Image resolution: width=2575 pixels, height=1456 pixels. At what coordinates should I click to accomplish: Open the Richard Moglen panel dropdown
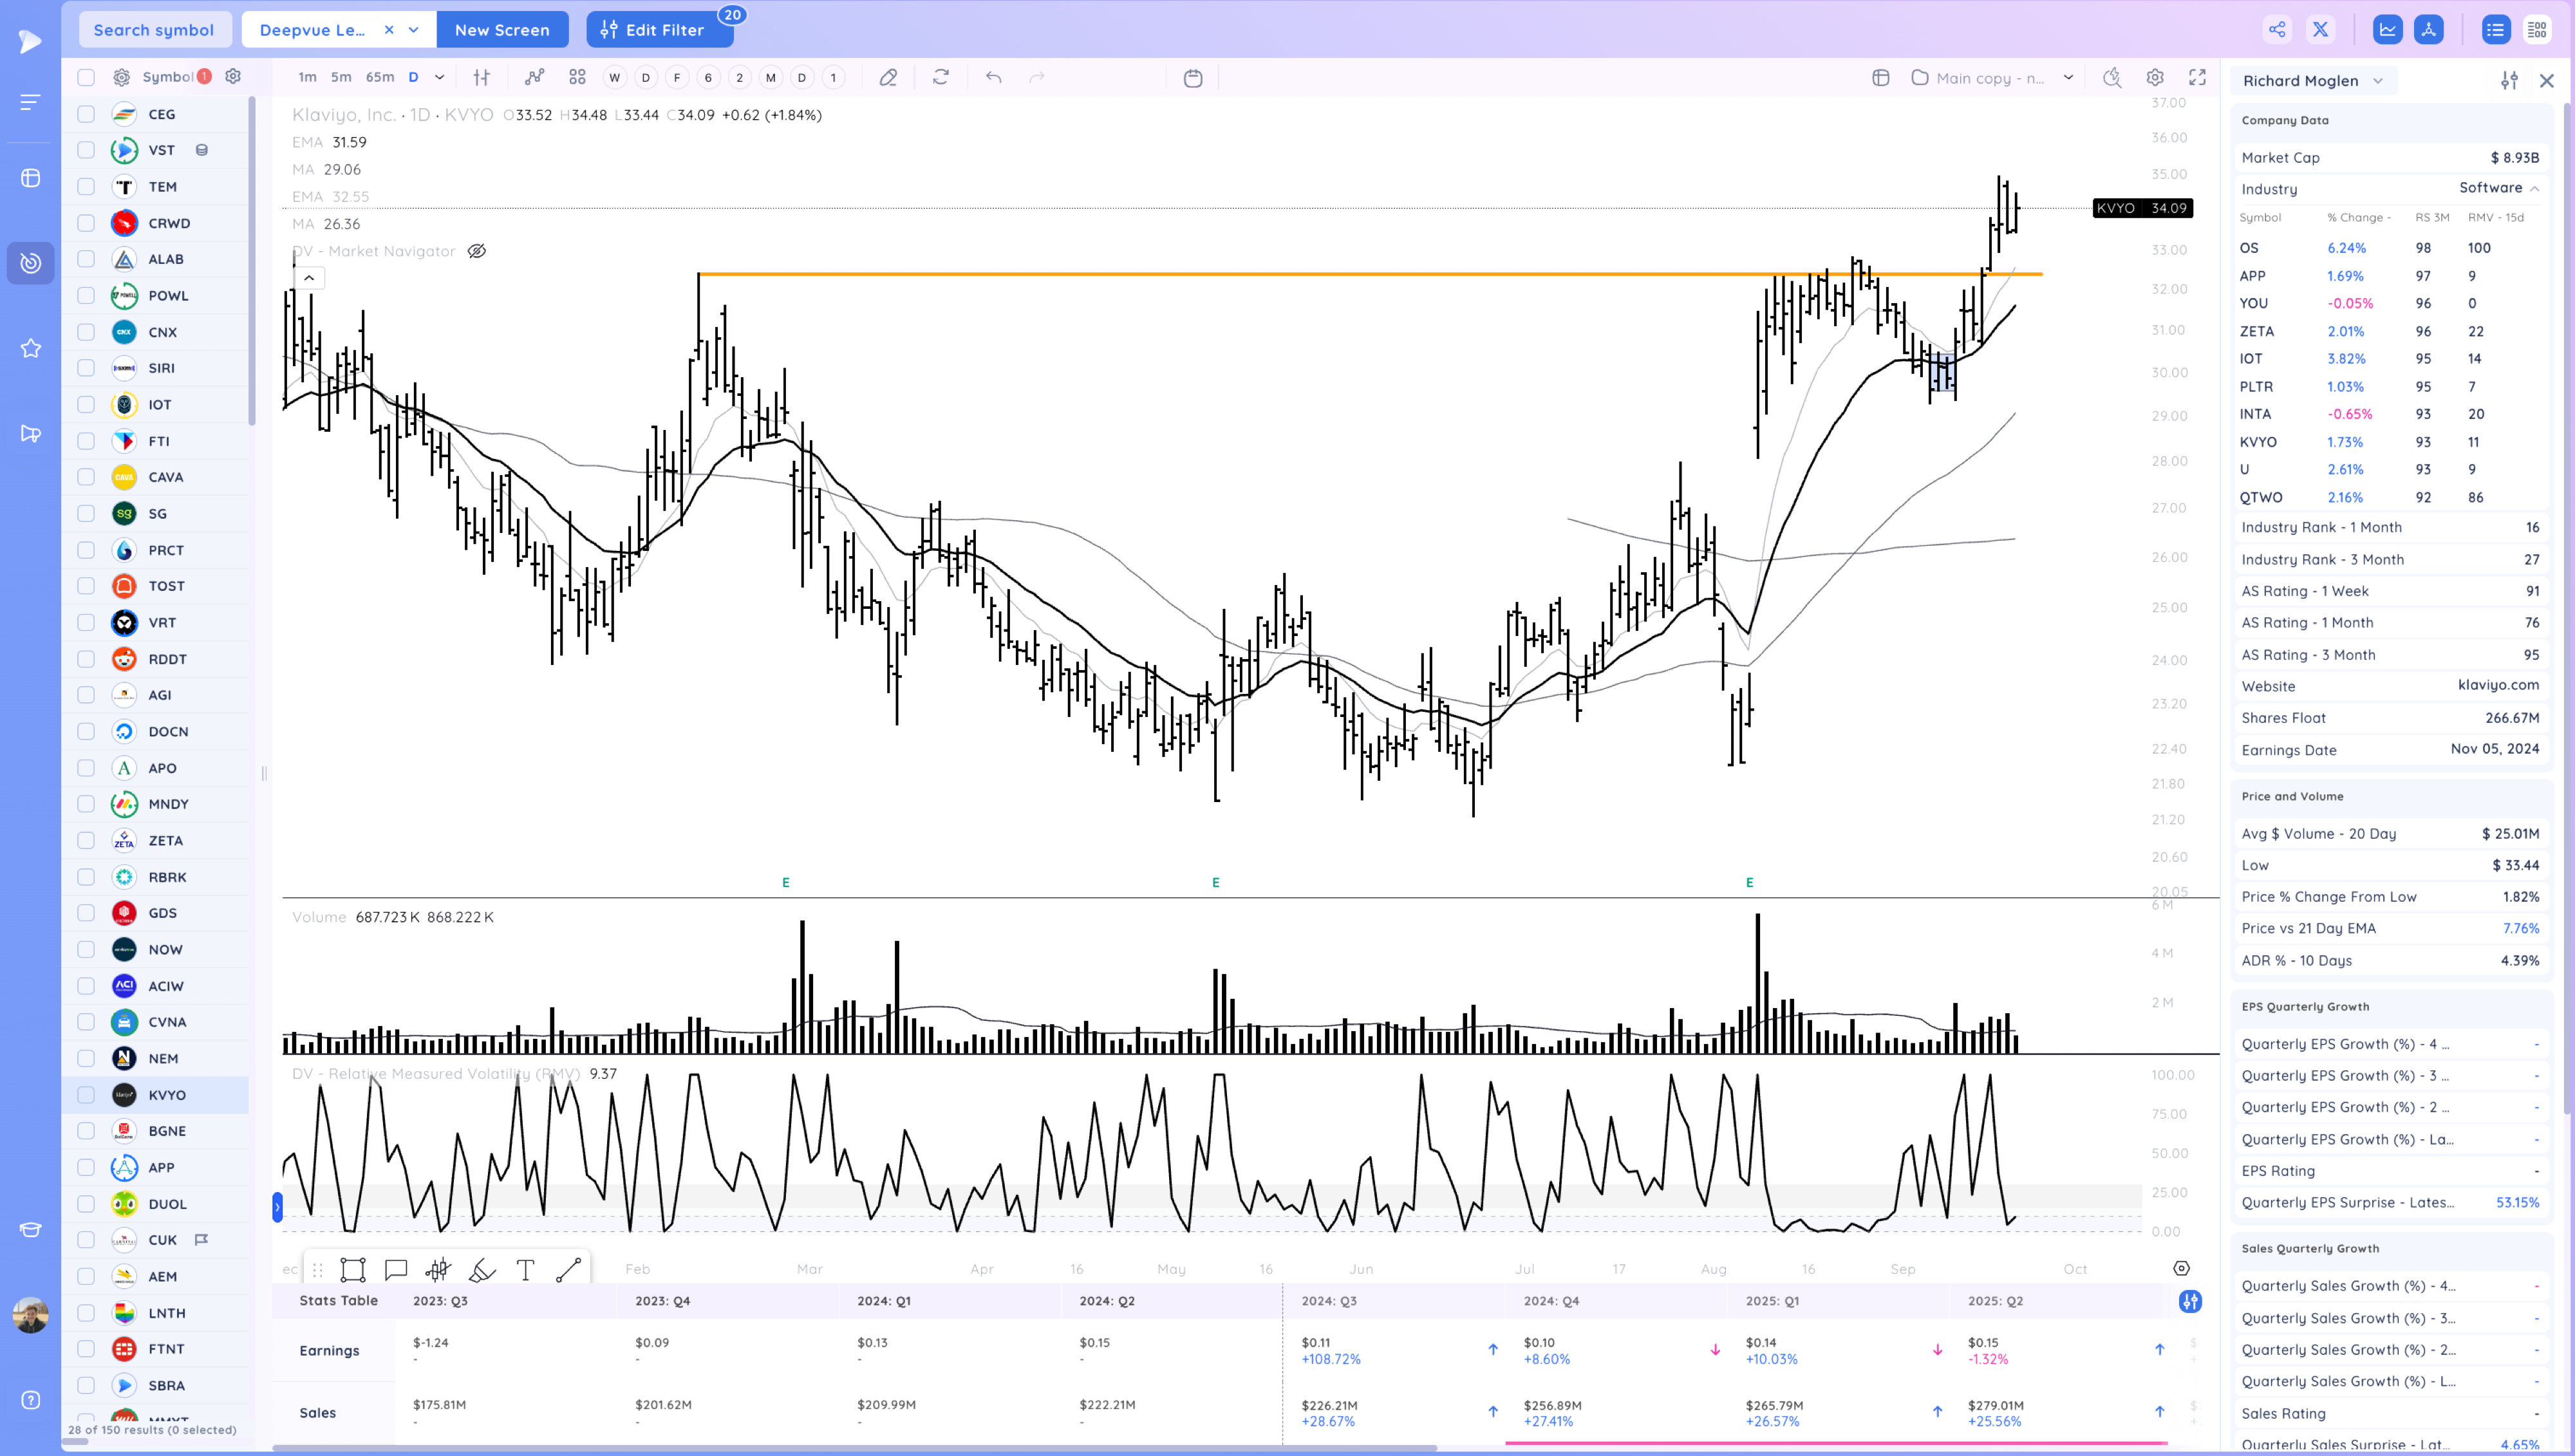pyautogui.click(x=2378, y=81)
